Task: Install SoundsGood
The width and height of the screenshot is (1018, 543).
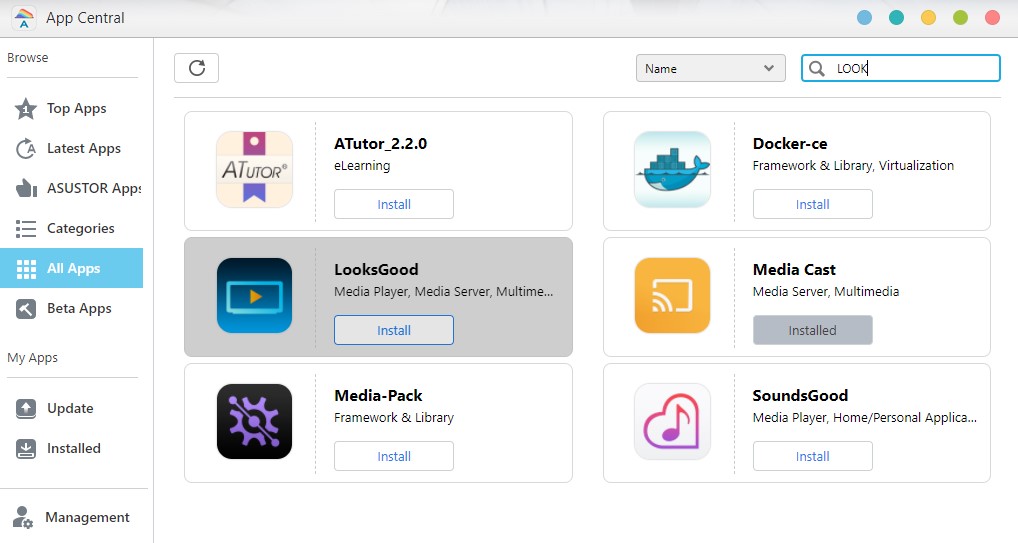Action: (813, 457)
